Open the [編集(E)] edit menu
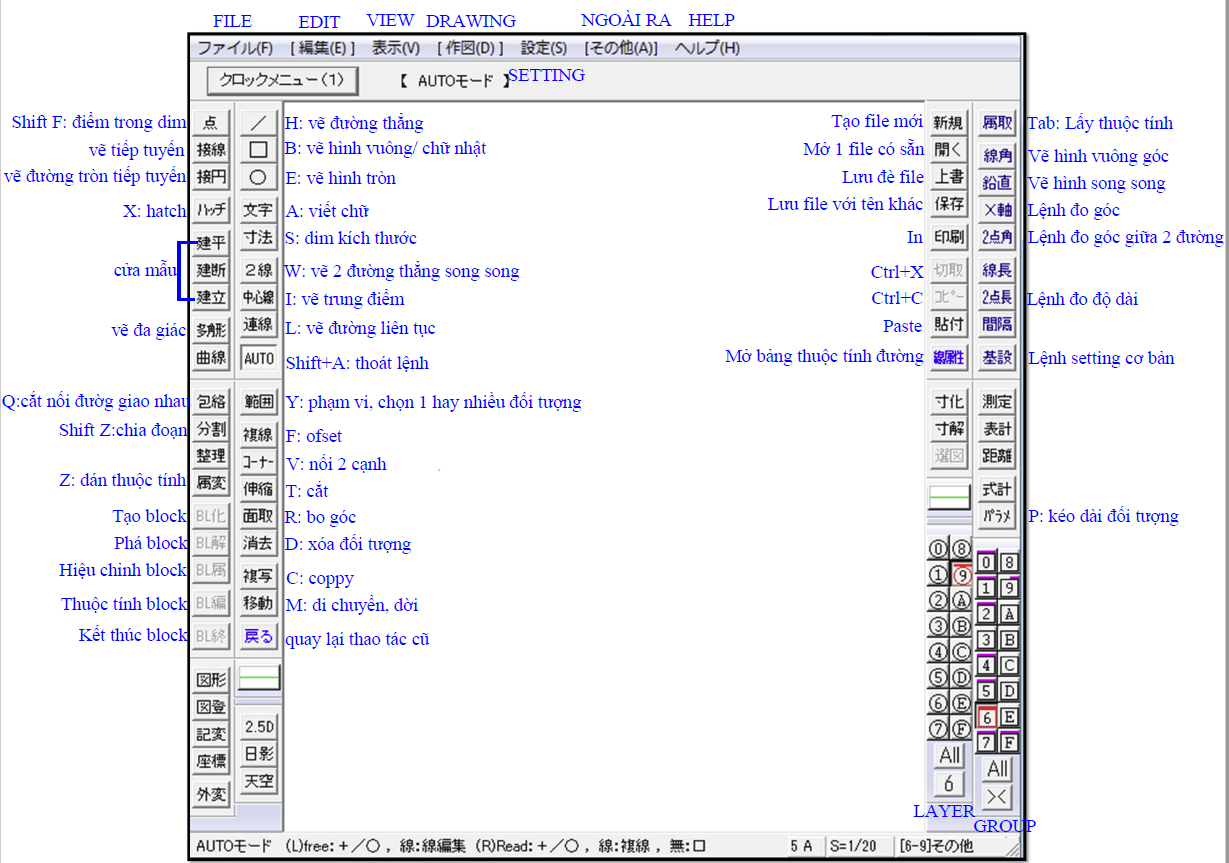 click(x=323, y=48)
